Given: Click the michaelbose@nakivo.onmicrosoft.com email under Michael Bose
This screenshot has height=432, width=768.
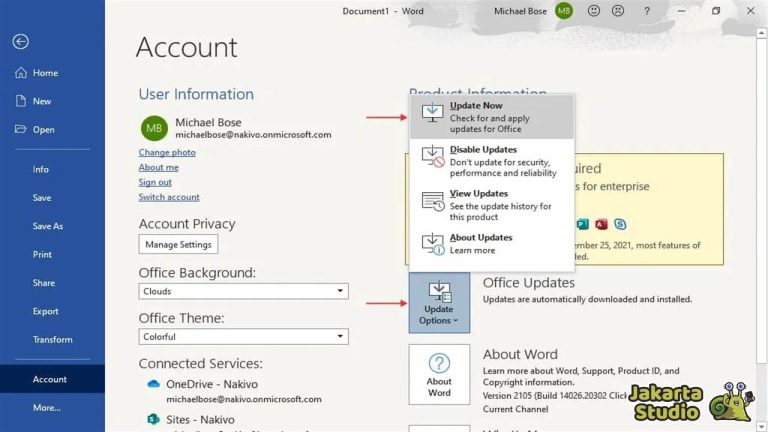Looking at the screenshot, I should pos(253,135).
